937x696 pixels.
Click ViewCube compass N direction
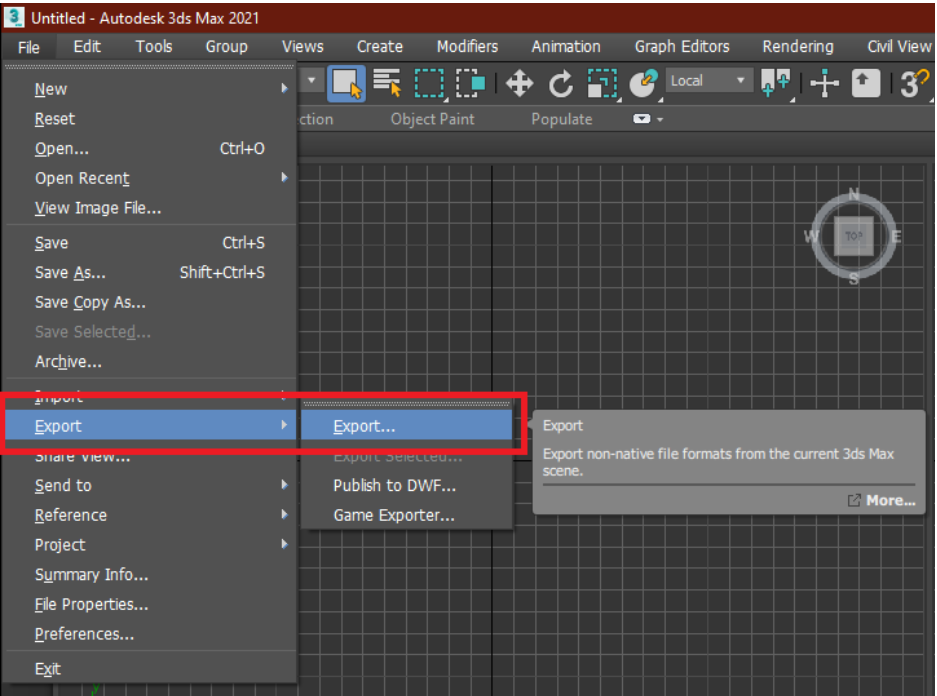pos(854,194)
